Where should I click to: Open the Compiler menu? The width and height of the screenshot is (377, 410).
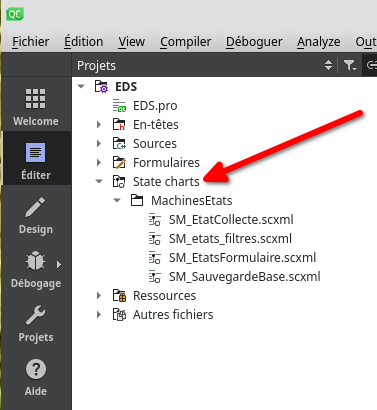[x=186, y=42]
